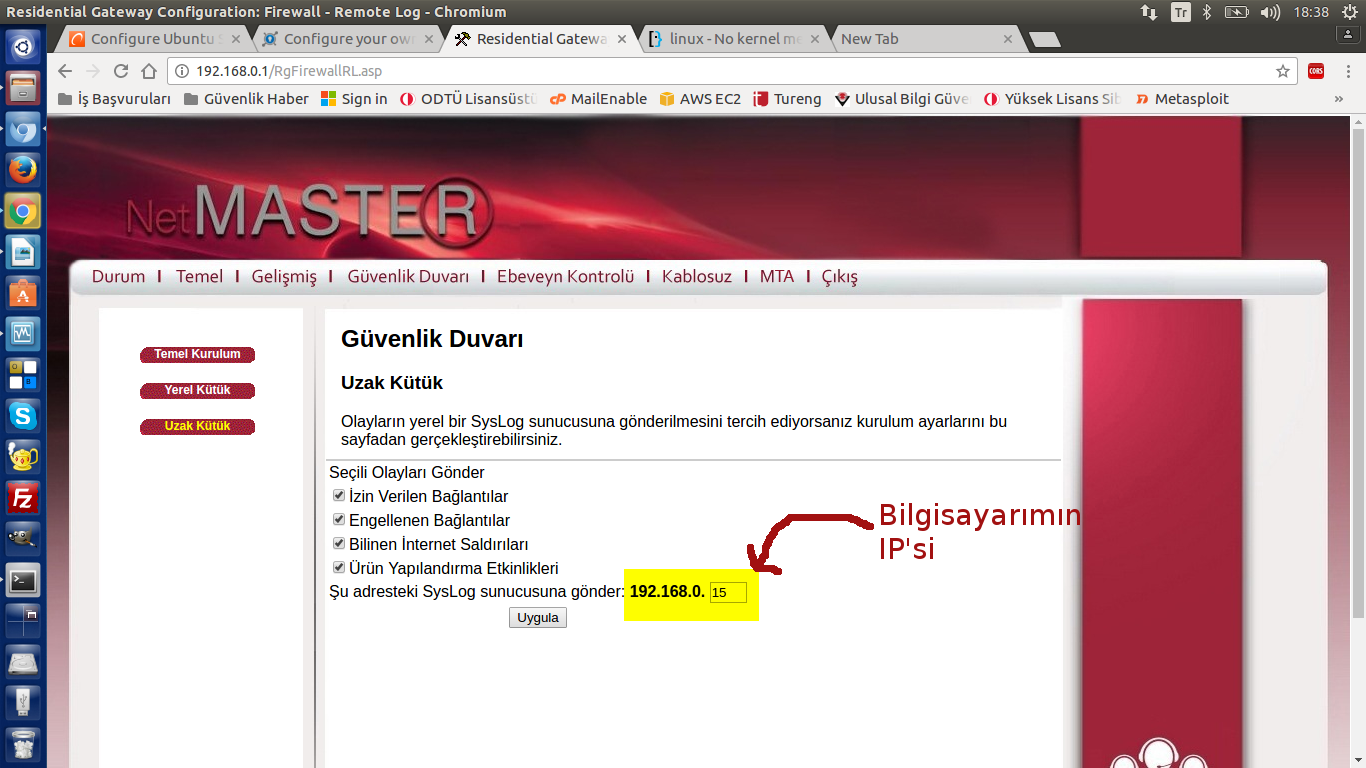Select the Uzak Kütük sidebar page
1366x768 pixels.
pyautogui.click(x=197, y=426)
